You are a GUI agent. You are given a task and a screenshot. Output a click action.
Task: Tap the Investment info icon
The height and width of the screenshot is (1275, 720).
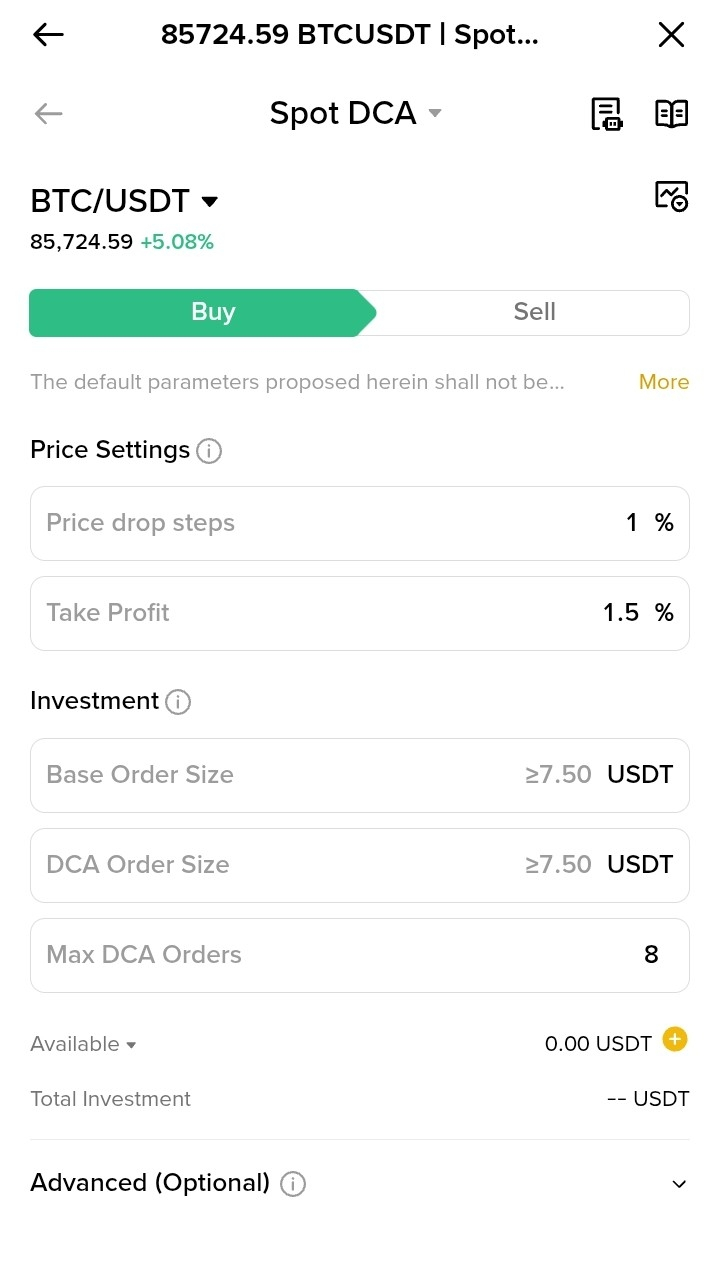click(x=178, y=702)
